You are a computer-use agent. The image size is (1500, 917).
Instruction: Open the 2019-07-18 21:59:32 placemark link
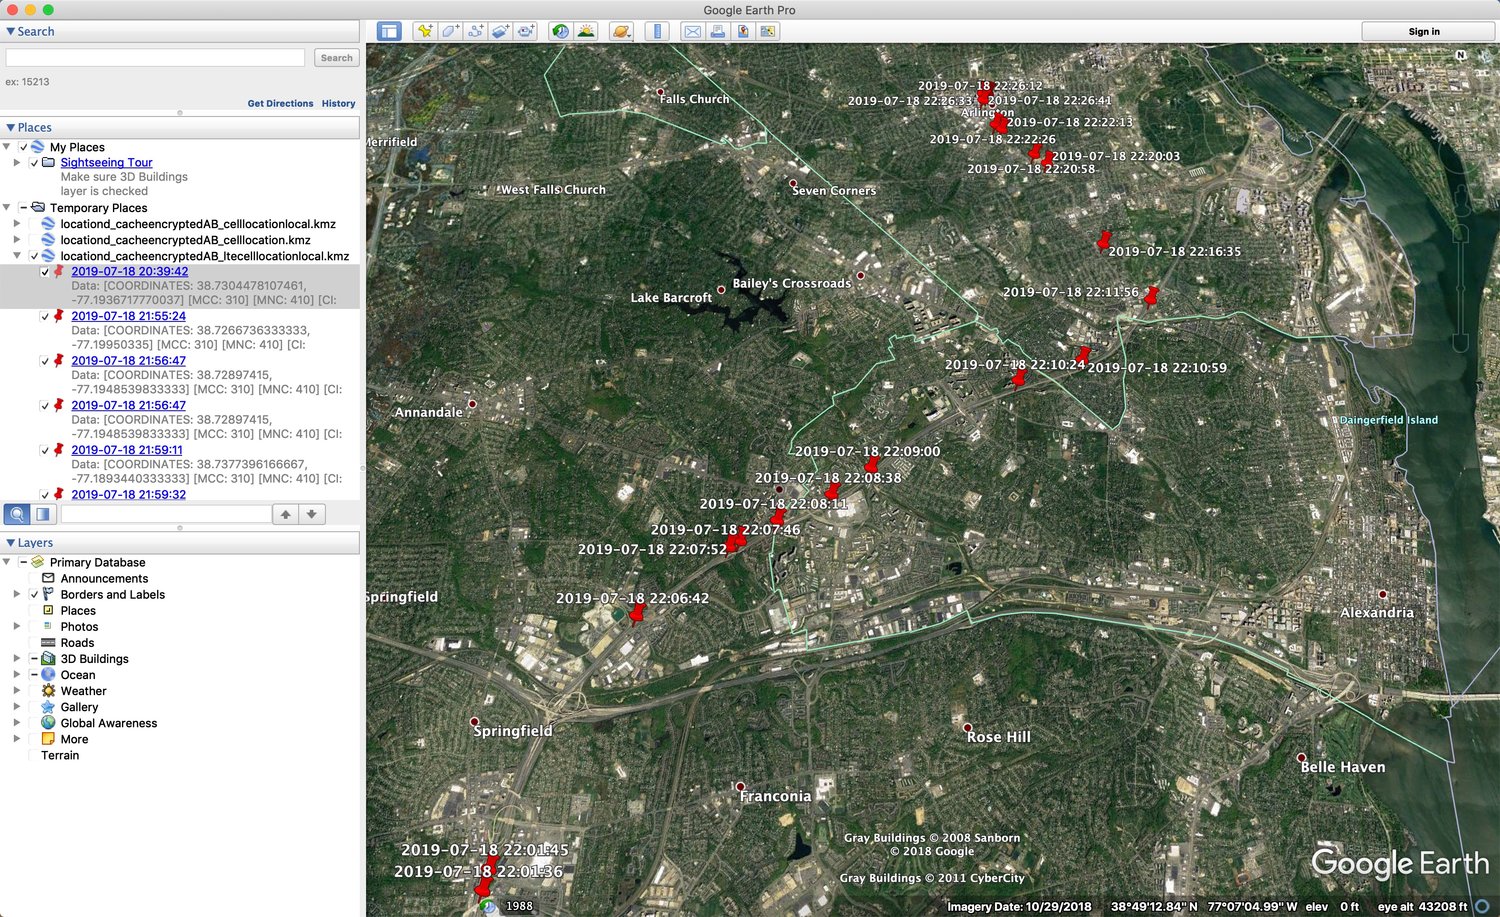[128, 494]
